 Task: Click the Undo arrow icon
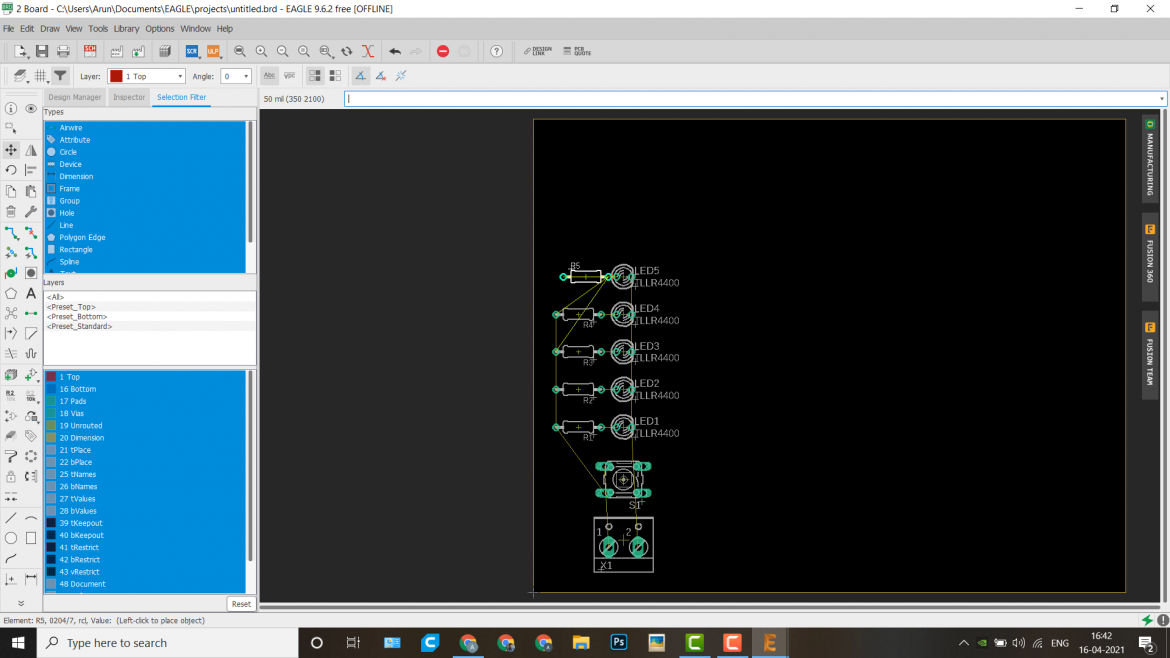395,51
